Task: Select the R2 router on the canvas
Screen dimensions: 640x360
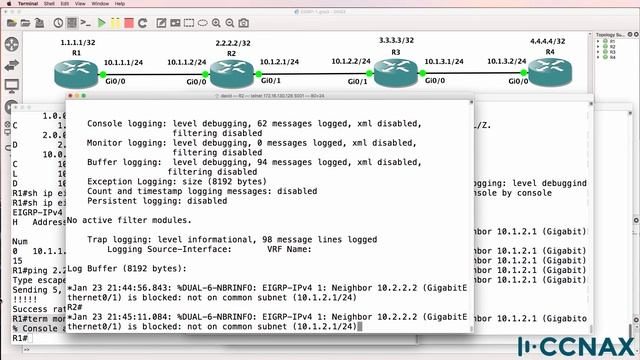Action: (x=231, y=74)
